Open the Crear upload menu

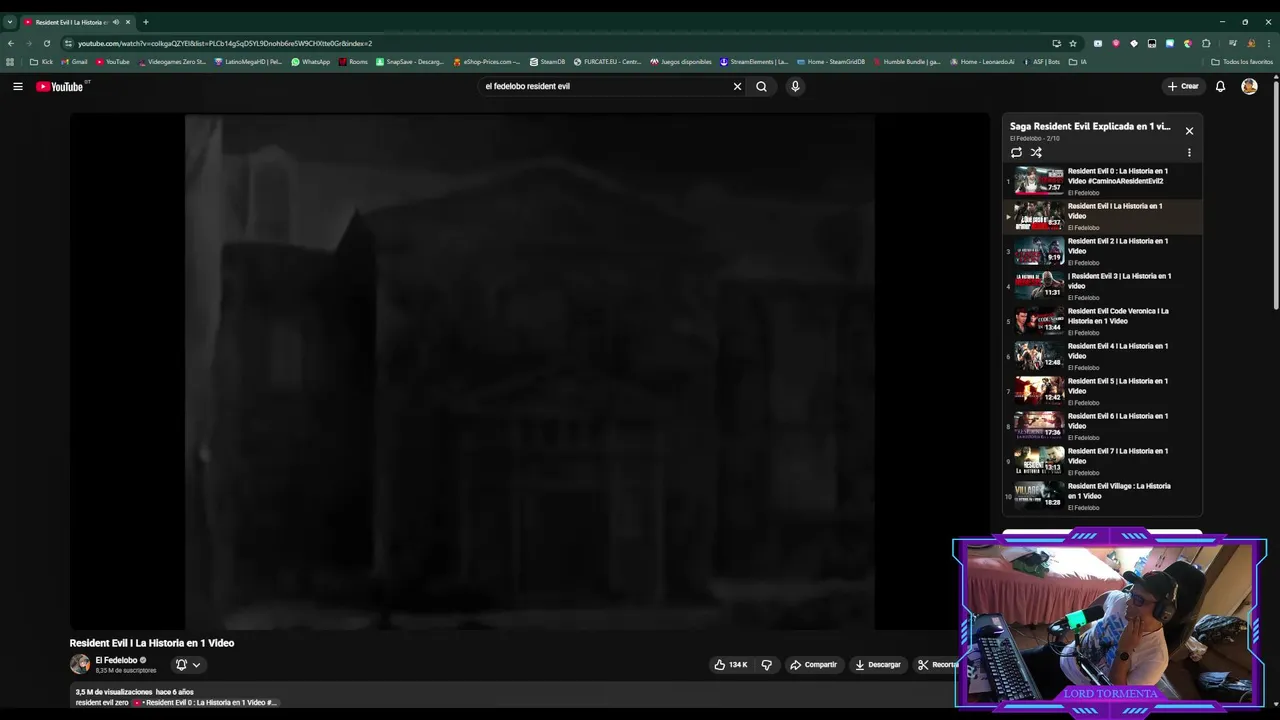tap(1183, 86)
